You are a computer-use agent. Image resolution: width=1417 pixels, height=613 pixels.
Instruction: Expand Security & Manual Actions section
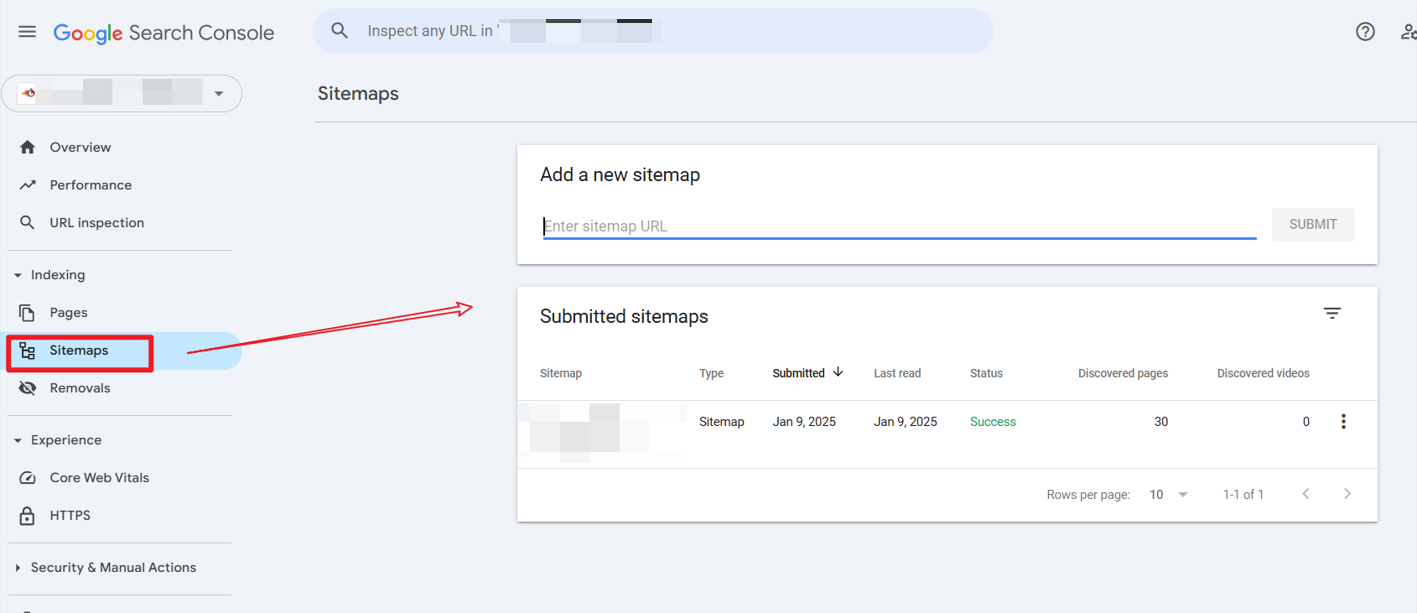click(113, 567)
